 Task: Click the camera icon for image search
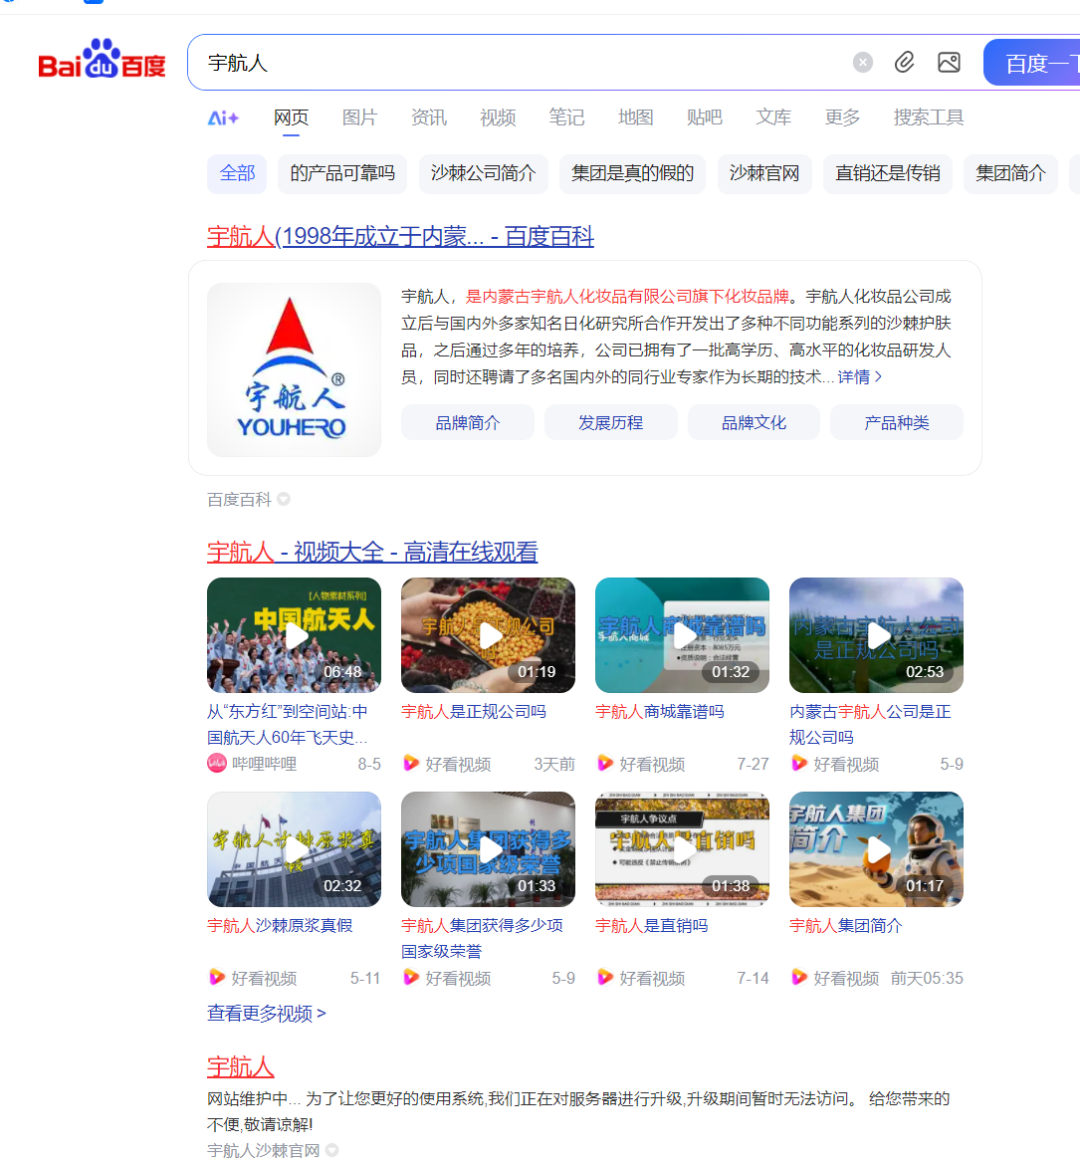pos(948,62)
